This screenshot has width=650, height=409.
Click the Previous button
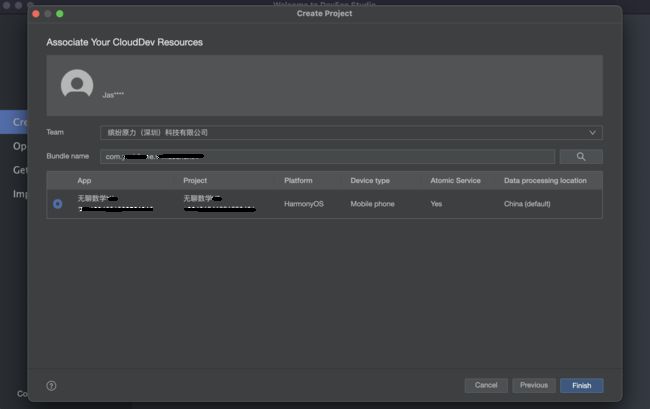(534, 385)
